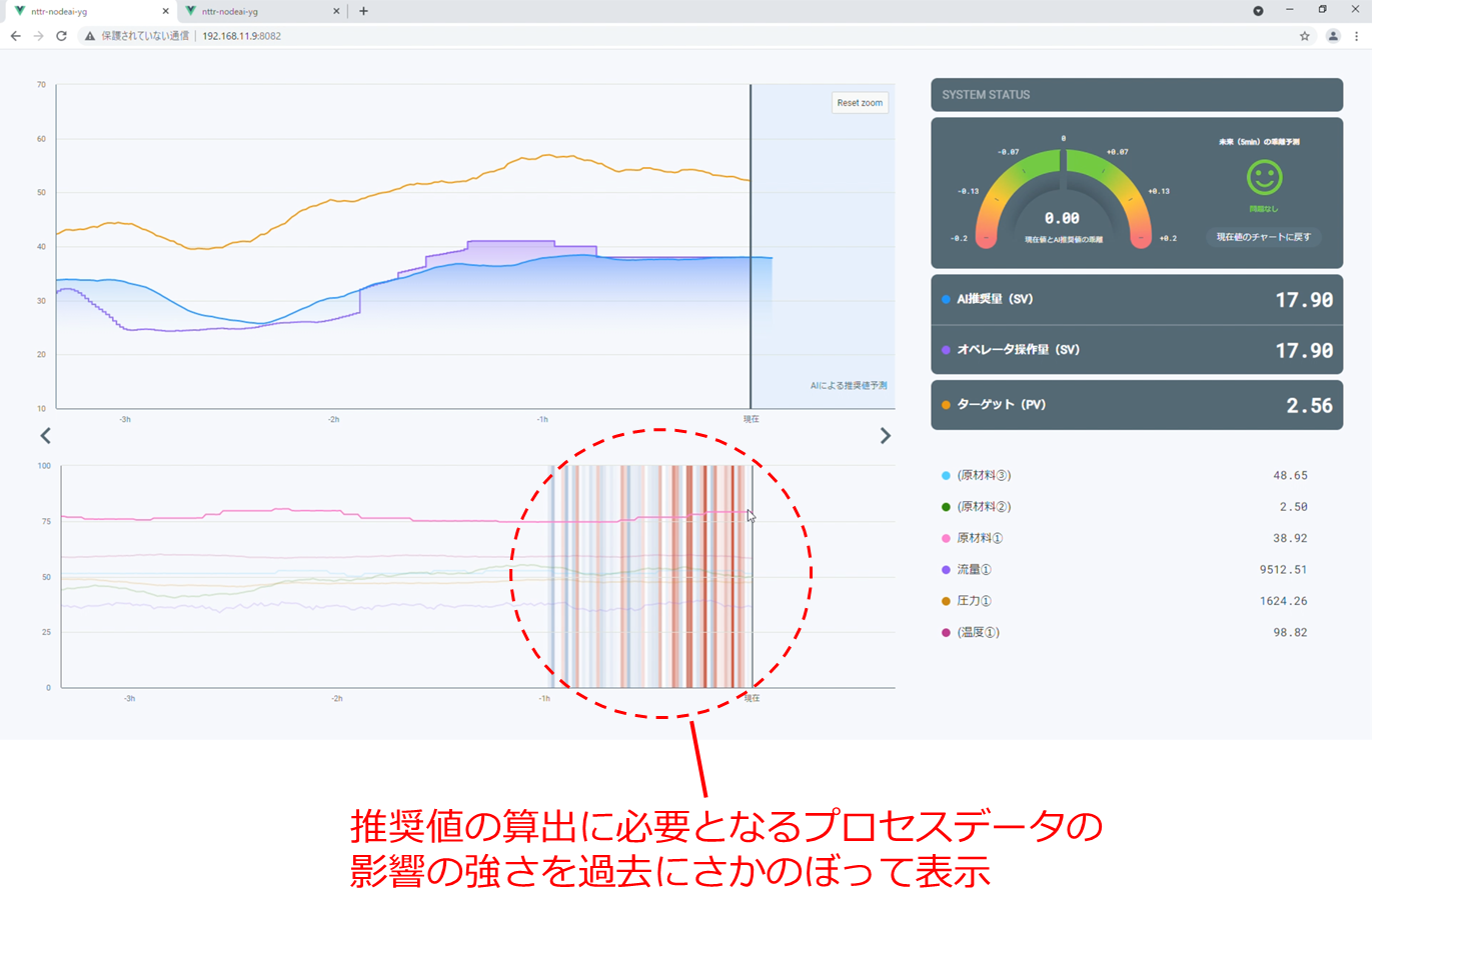The height and width of the screenshot is (972, 1469).
Task: Click the gauge center value 0.00
Action: click(x=1062, y=218)
